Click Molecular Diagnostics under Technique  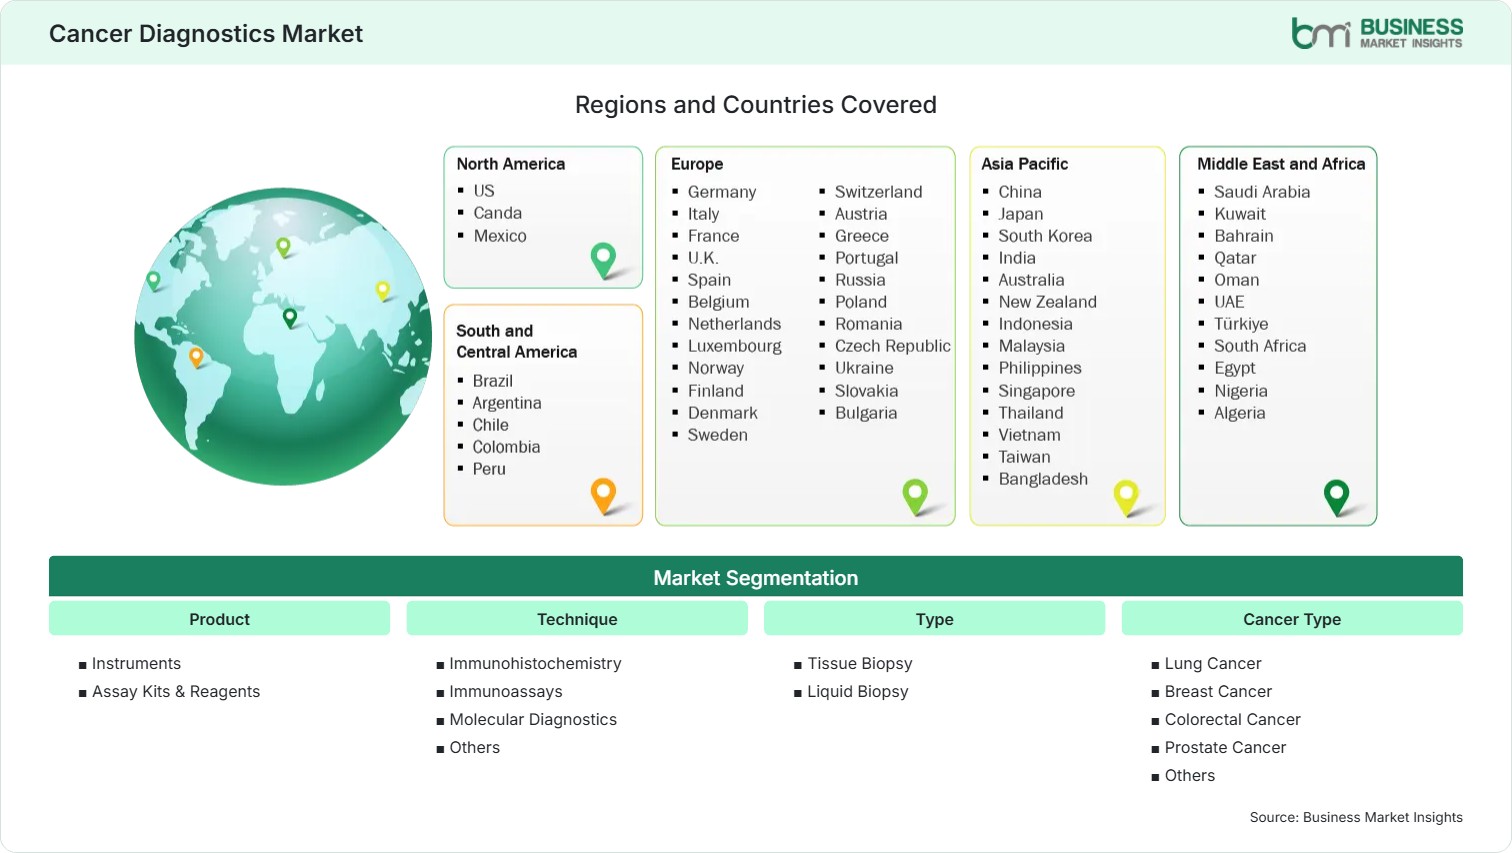point(533,720)
